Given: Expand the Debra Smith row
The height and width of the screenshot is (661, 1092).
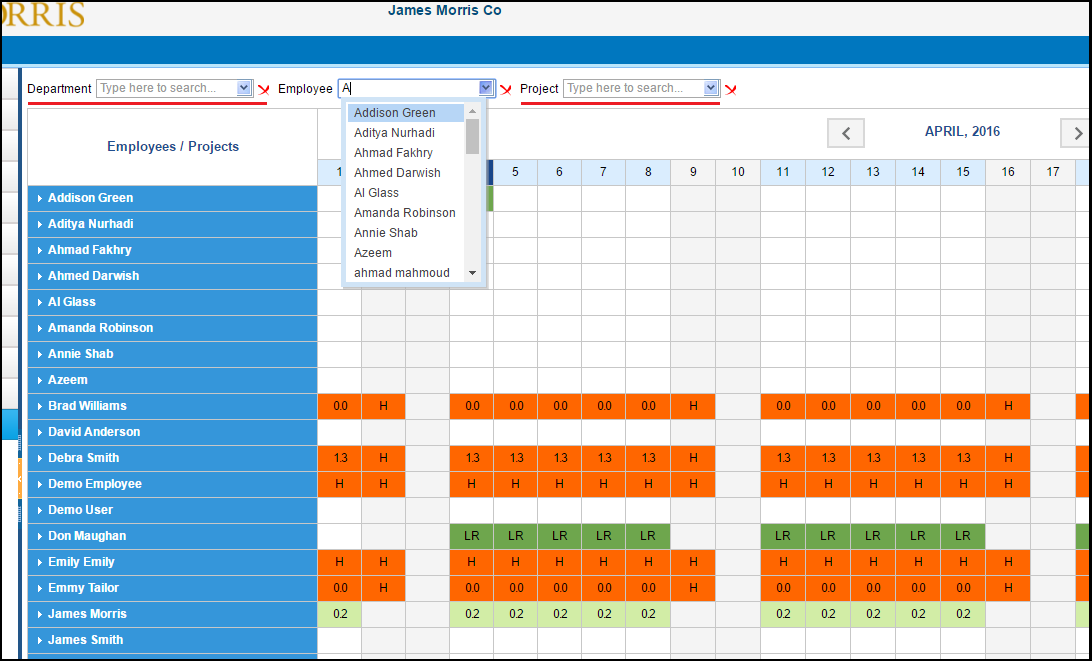Looking at the screenshot, I should pos(40,458).
